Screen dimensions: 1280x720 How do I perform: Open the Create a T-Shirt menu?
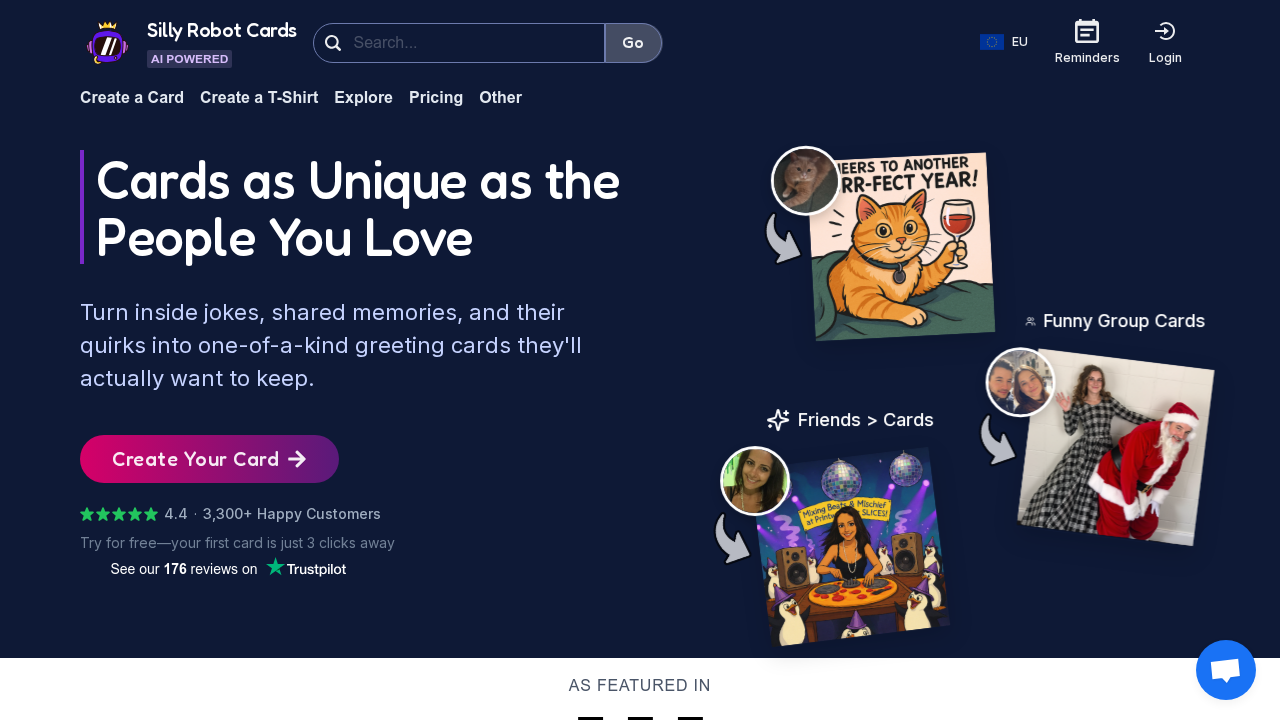pos(259,97)
